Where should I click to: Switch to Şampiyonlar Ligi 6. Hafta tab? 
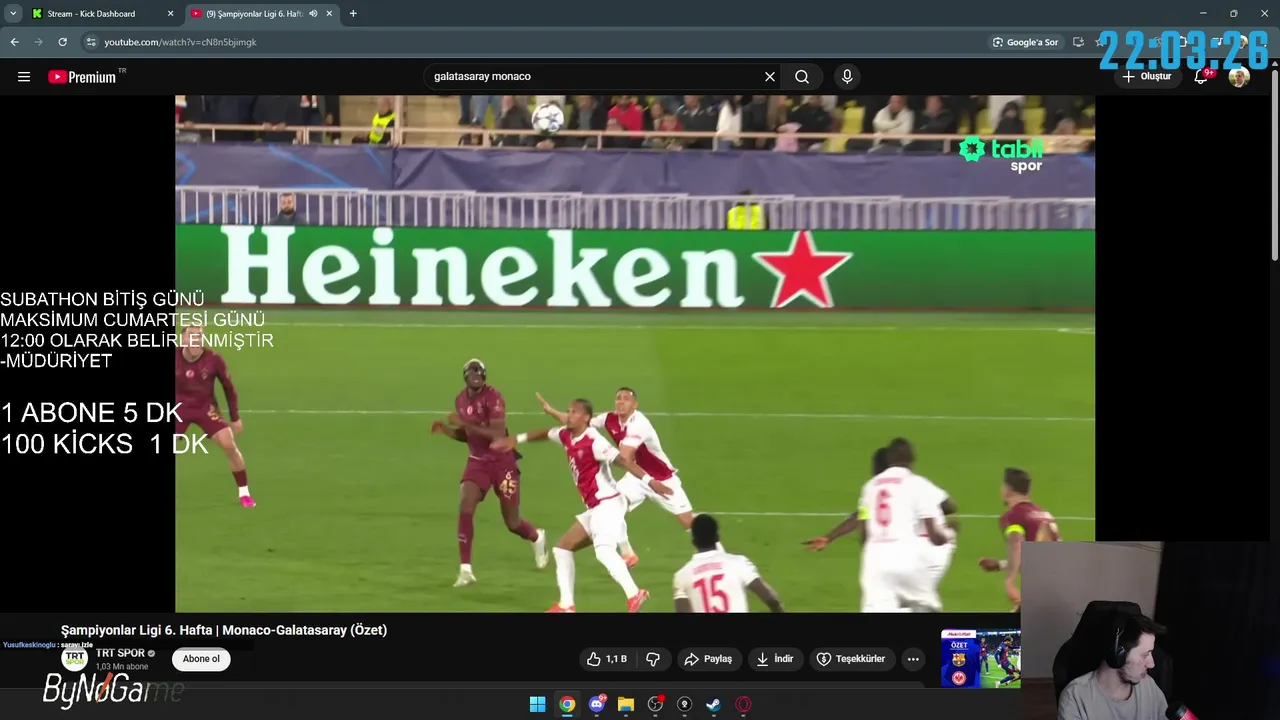tap(262, 14)
